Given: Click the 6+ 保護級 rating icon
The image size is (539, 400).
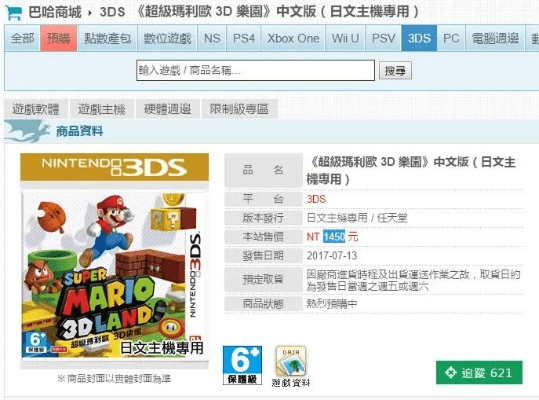Looking at the screenshot, I should 242,365.
